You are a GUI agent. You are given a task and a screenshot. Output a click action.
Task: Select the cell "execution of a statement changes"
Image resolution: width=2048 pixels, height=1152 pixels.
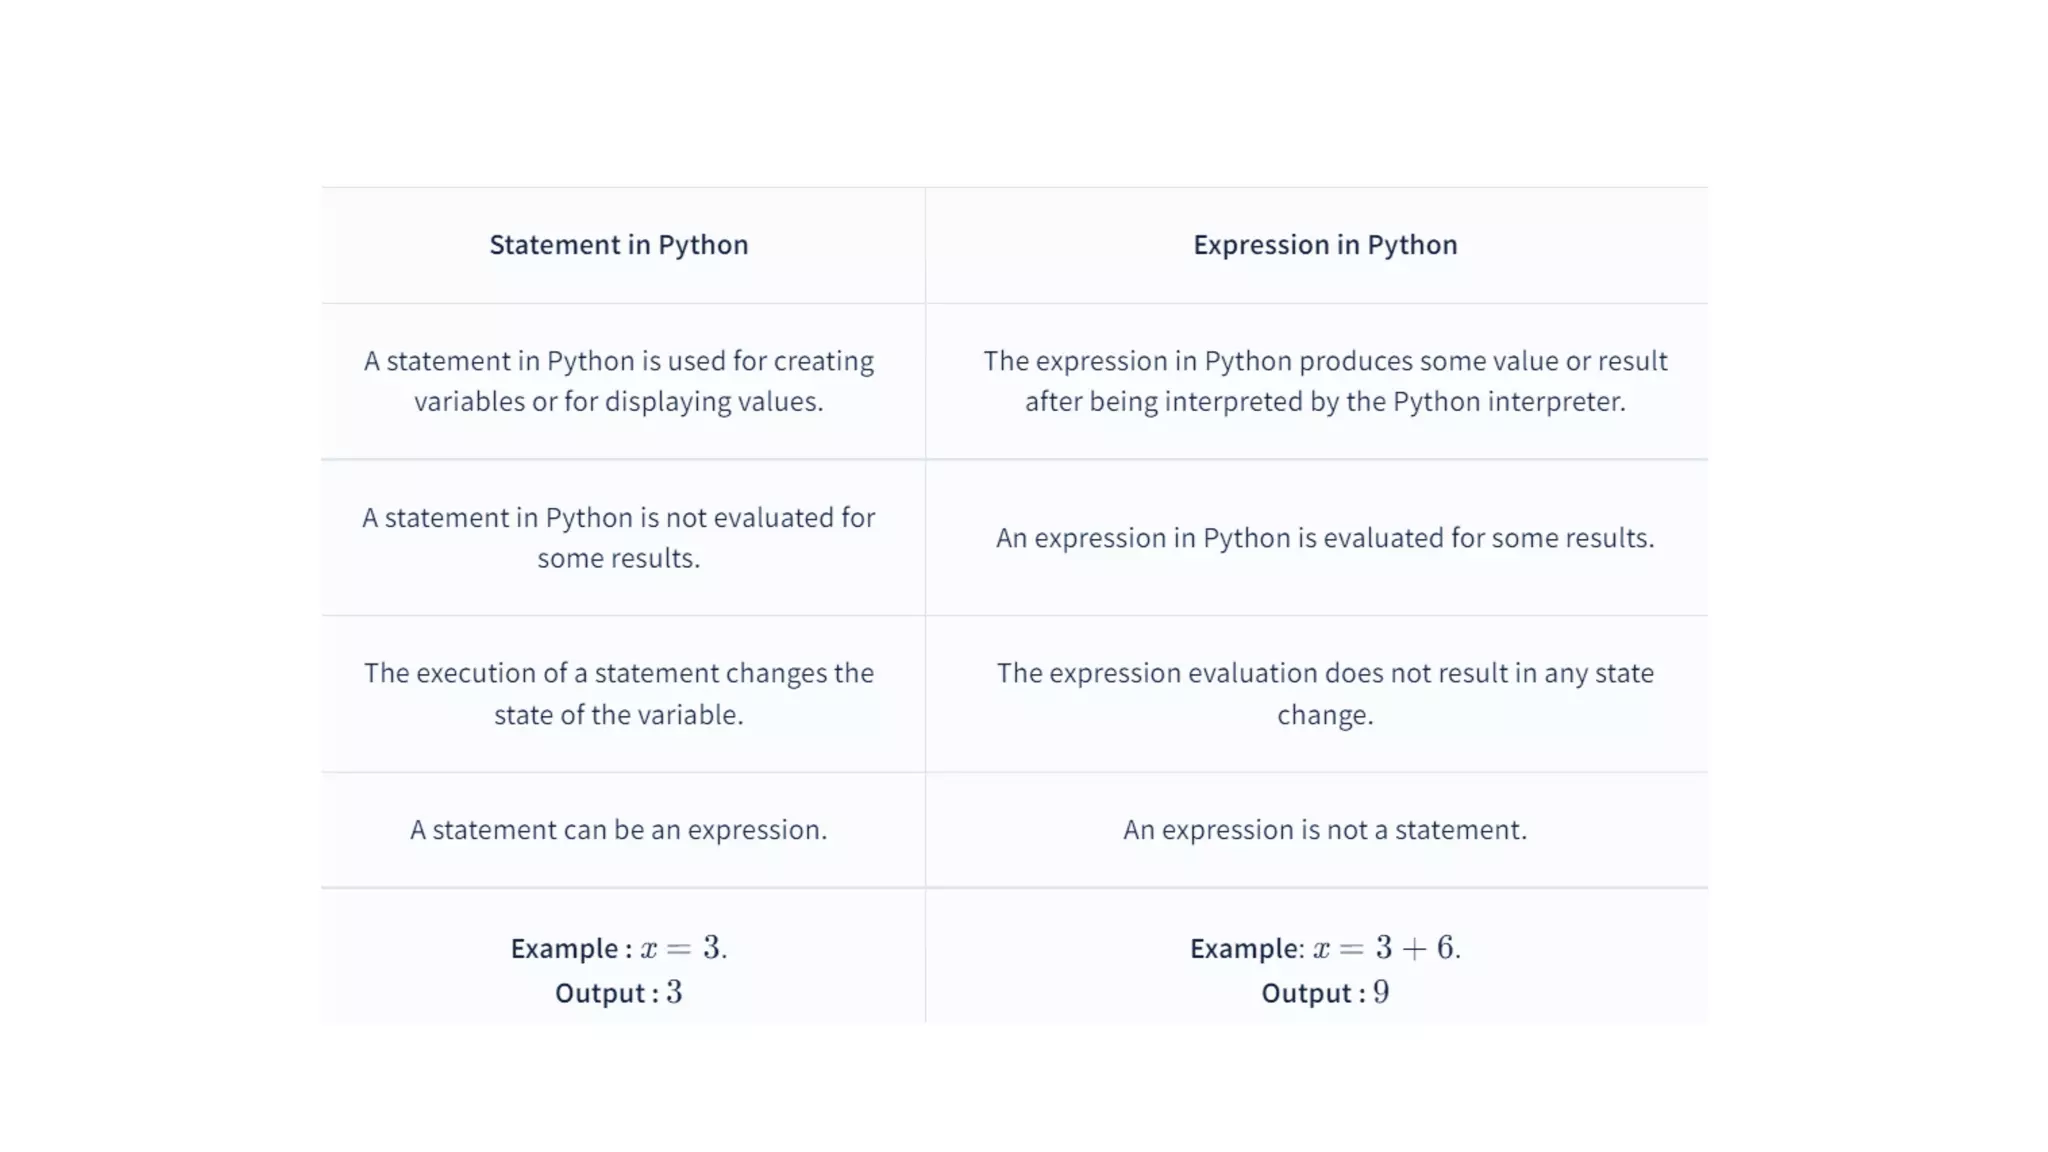pos(618,694)
